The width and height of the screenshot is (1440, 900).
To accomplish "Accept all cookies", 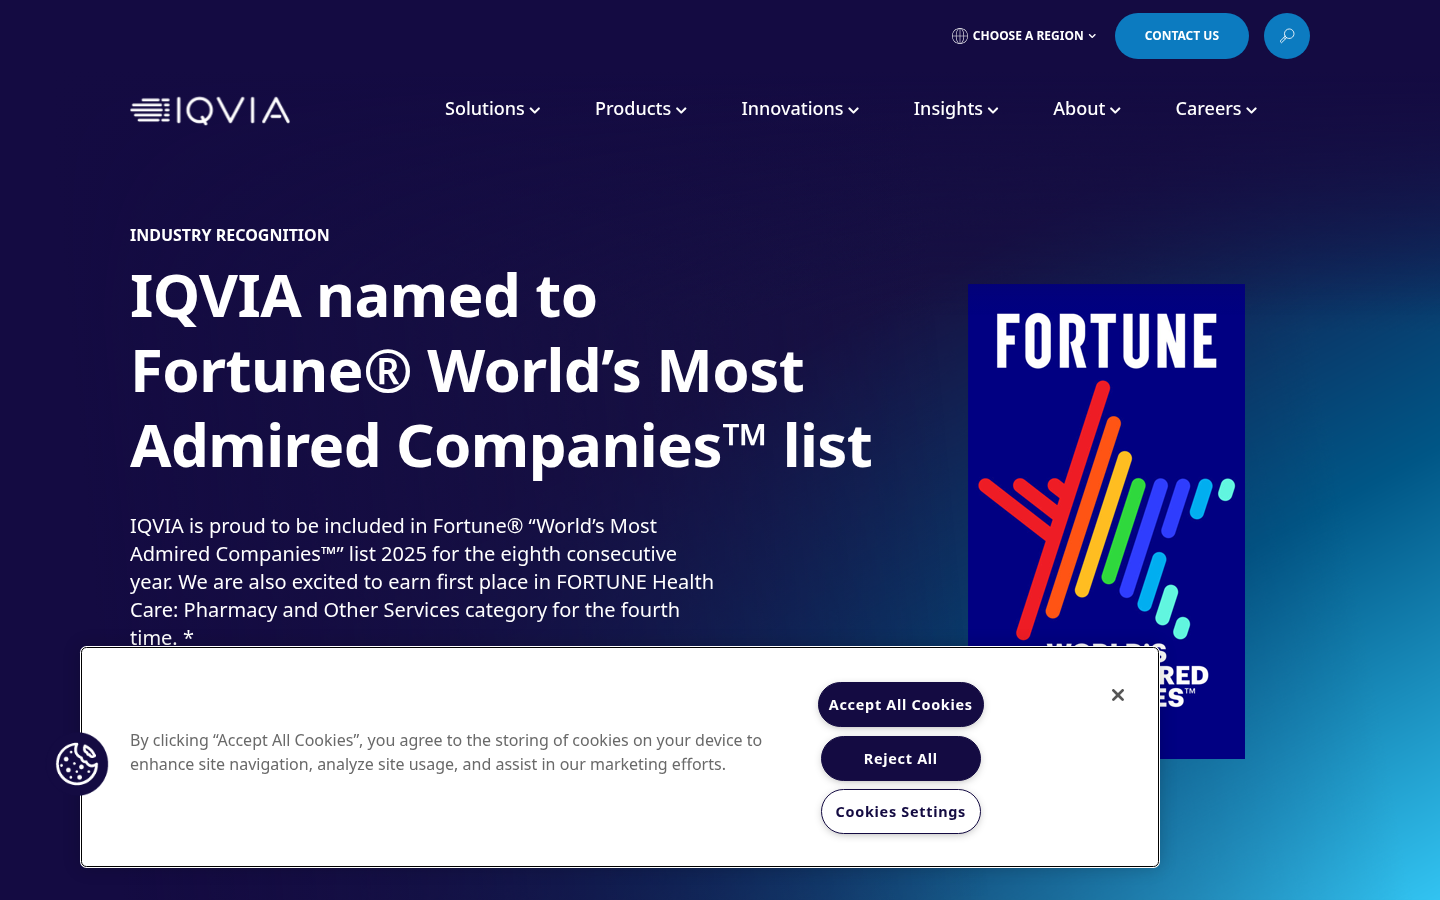I will (x=900, y=705).
